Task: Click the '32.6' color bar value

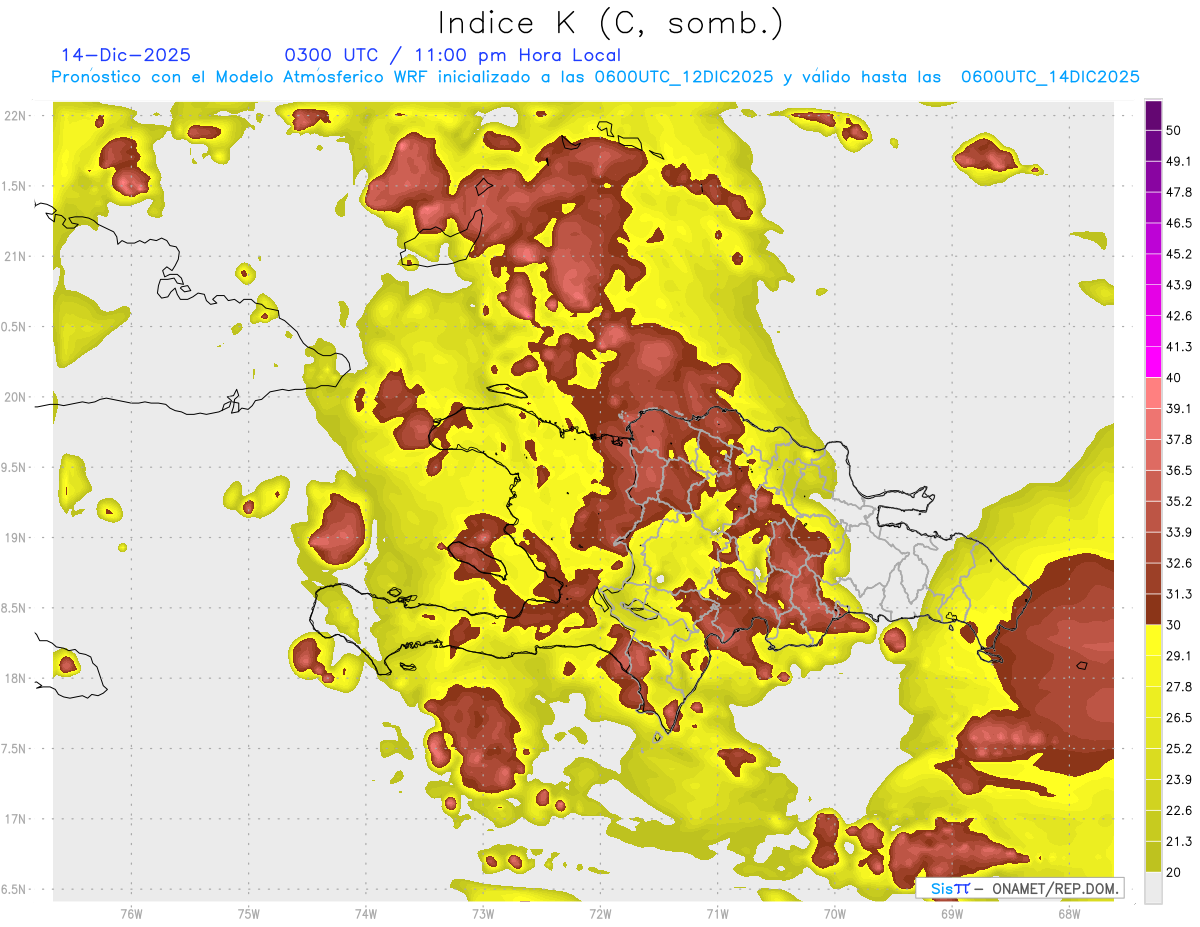Action: point(1179,563)
